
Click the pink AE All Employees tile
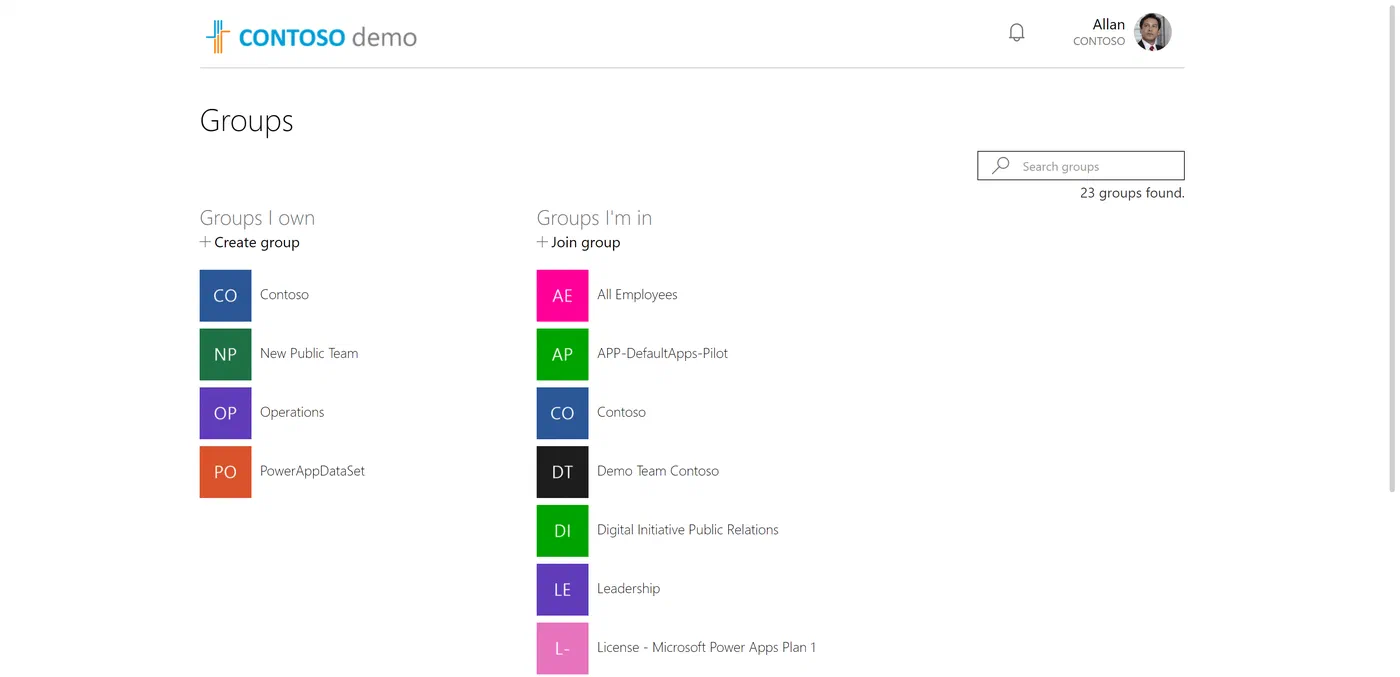[x=562, y=295]
